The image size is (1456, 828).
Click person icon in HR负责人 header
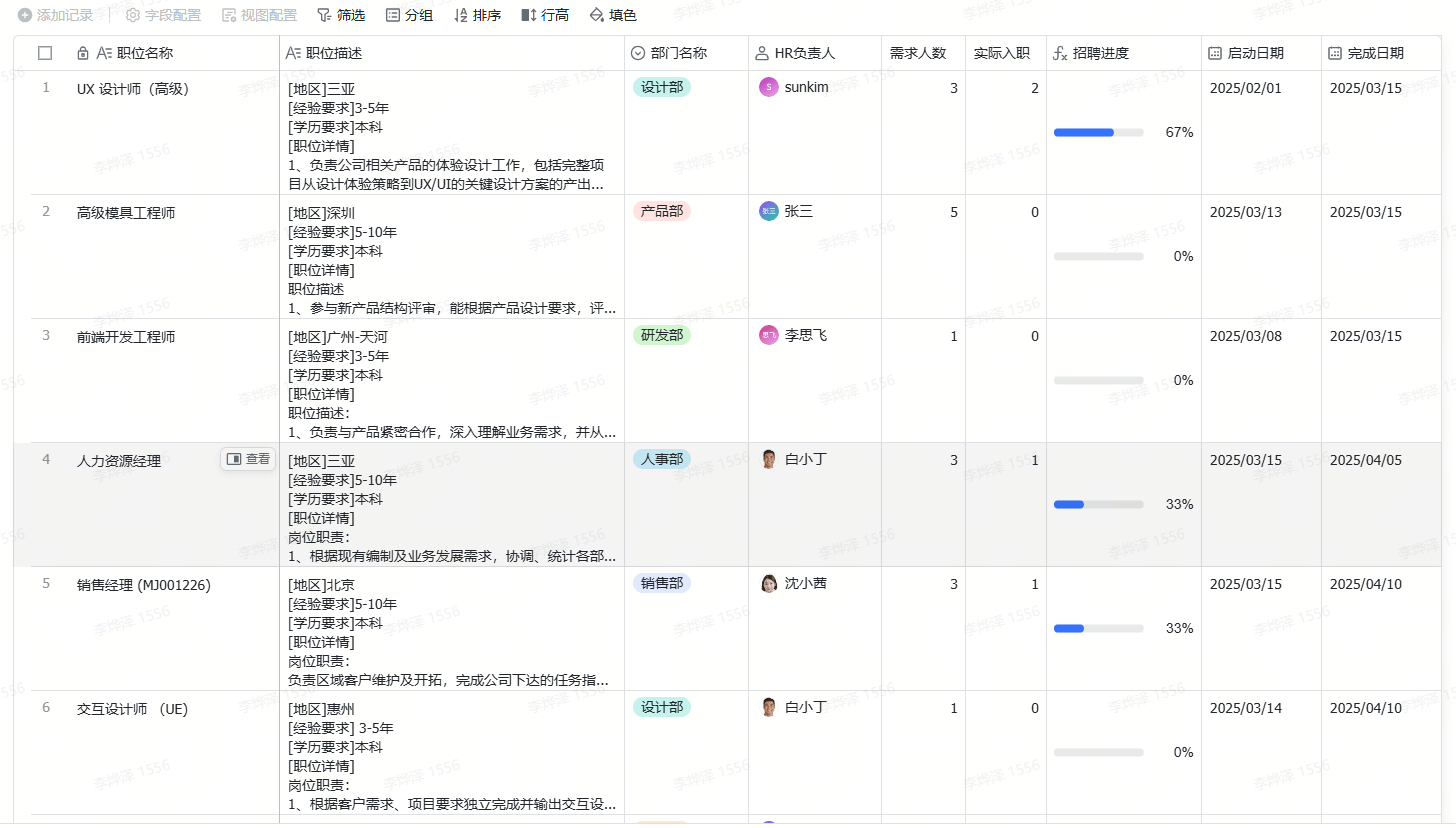coord(762,53)
